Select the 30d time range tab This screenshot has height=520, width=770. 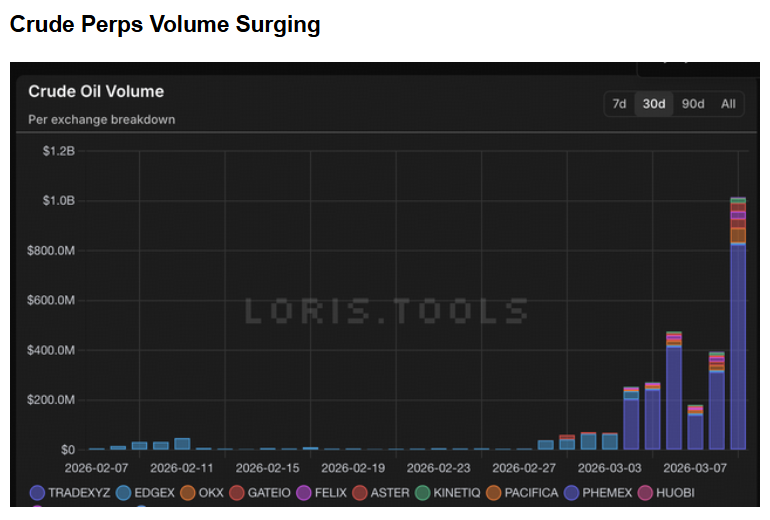(654, 104)
